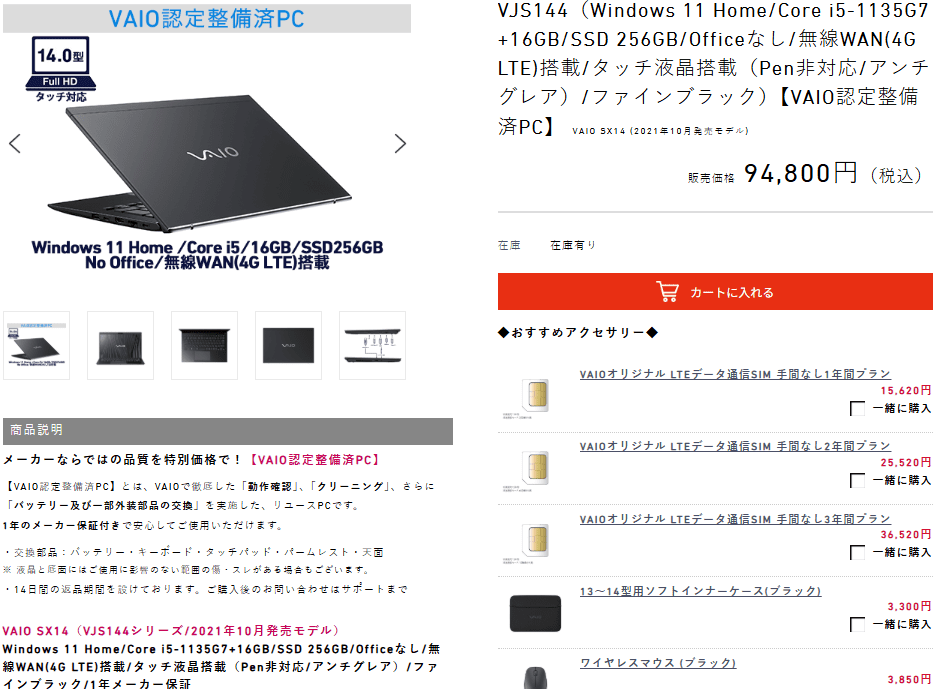Open VAIOオリジナル LTEデータ通信SIM 3年間プラン link

coord(735,519)
